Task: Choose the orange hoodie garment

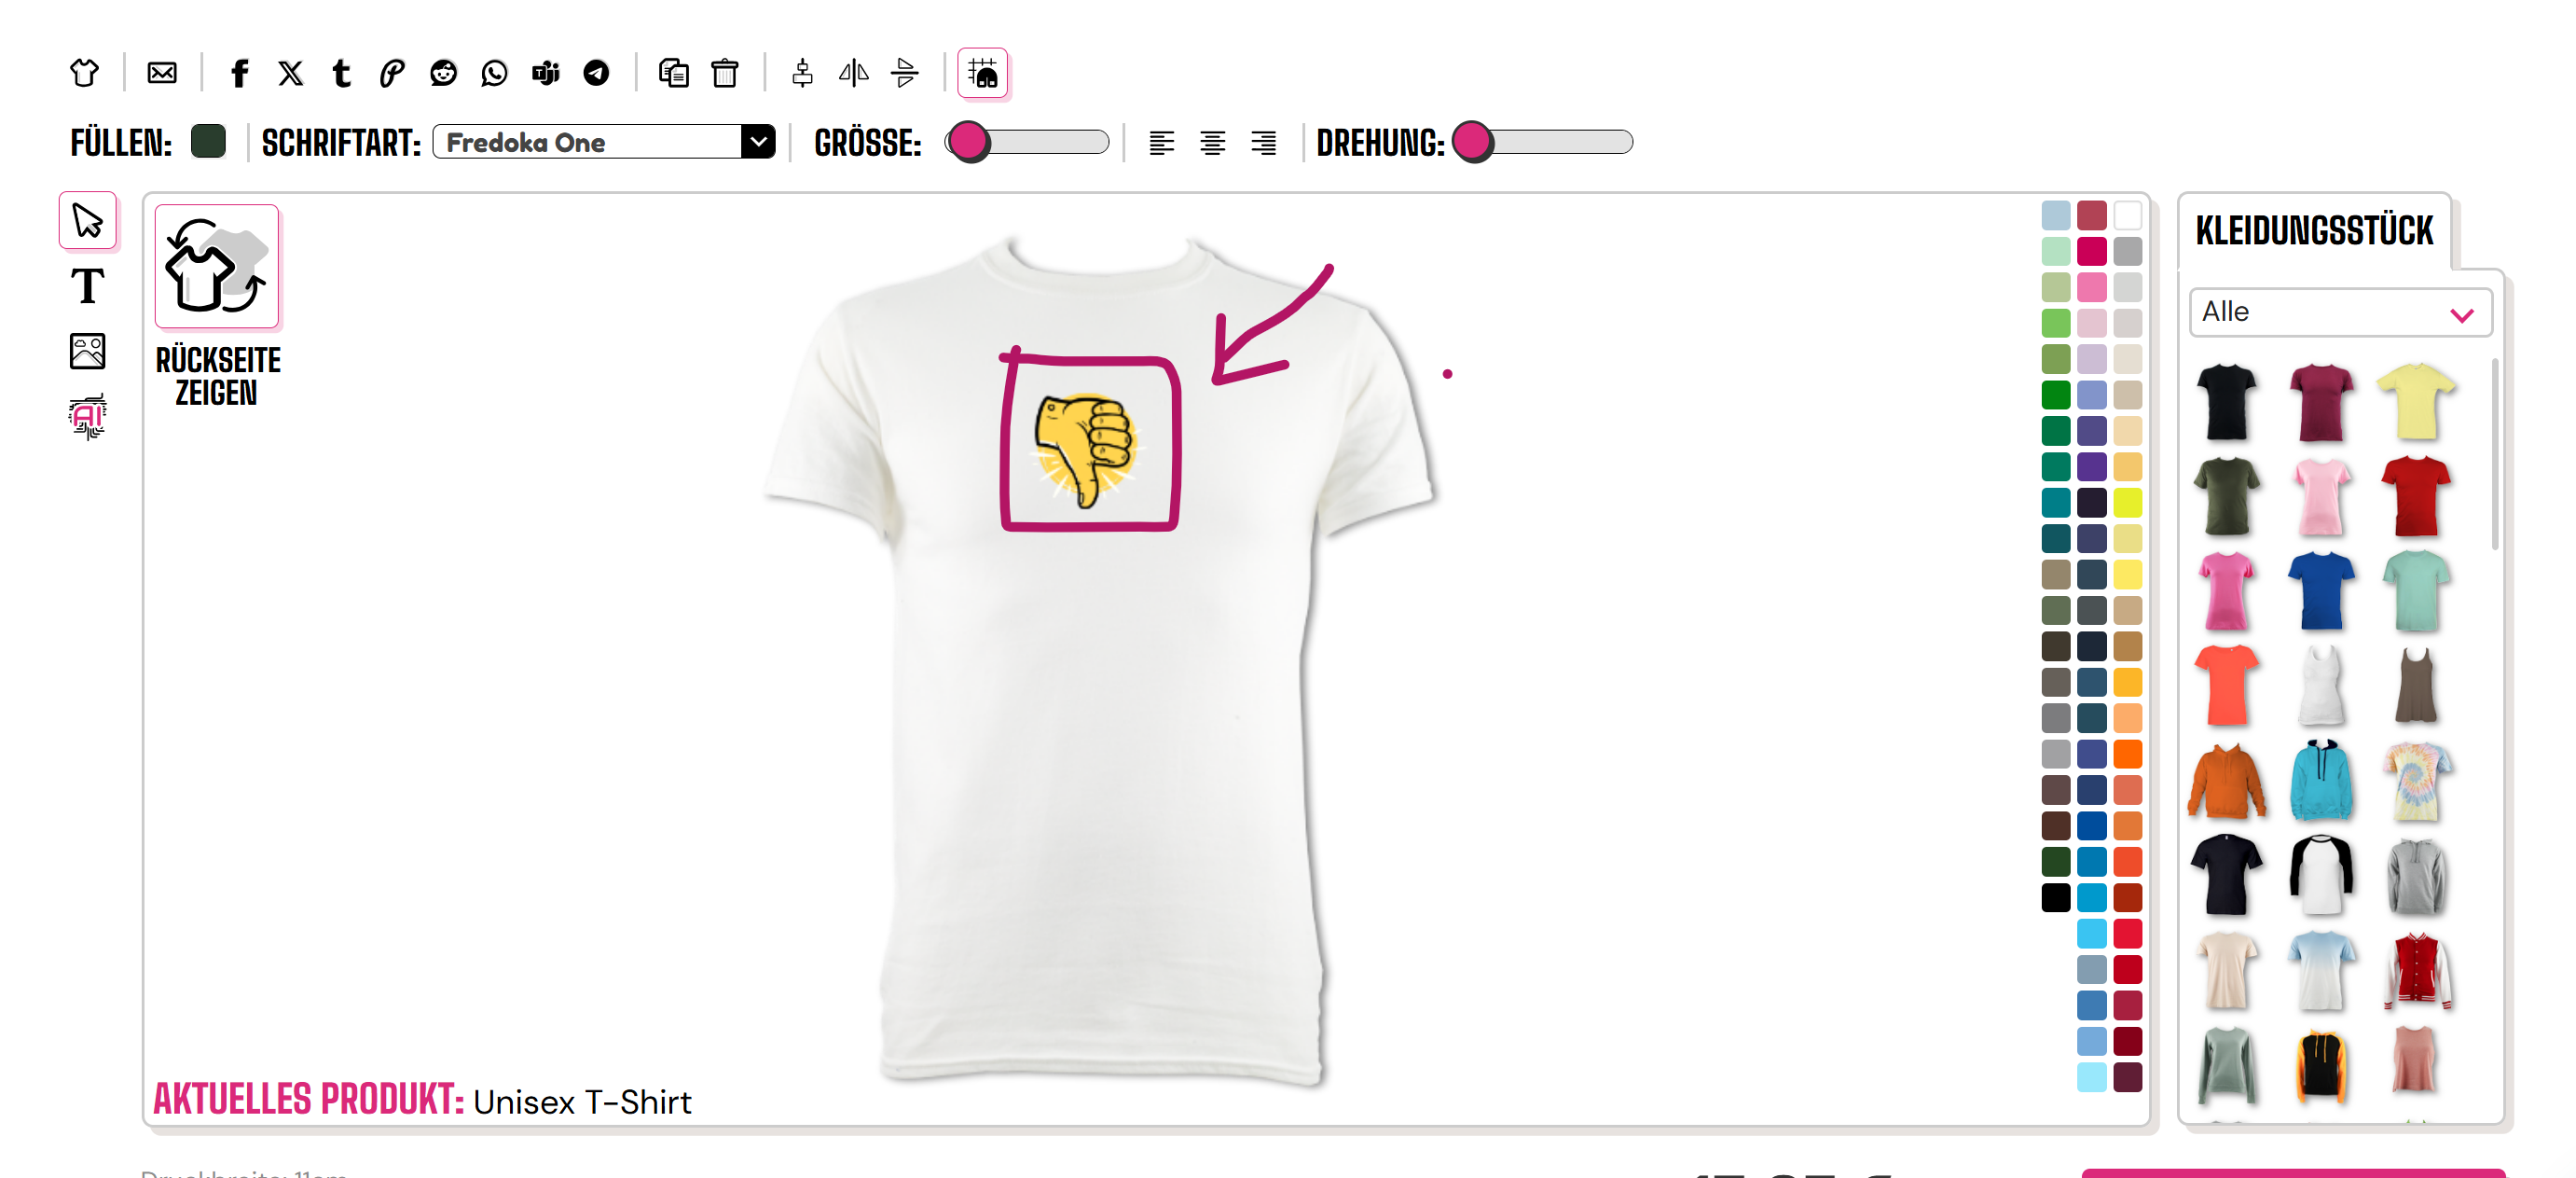Action: [x=2226, y=782]
